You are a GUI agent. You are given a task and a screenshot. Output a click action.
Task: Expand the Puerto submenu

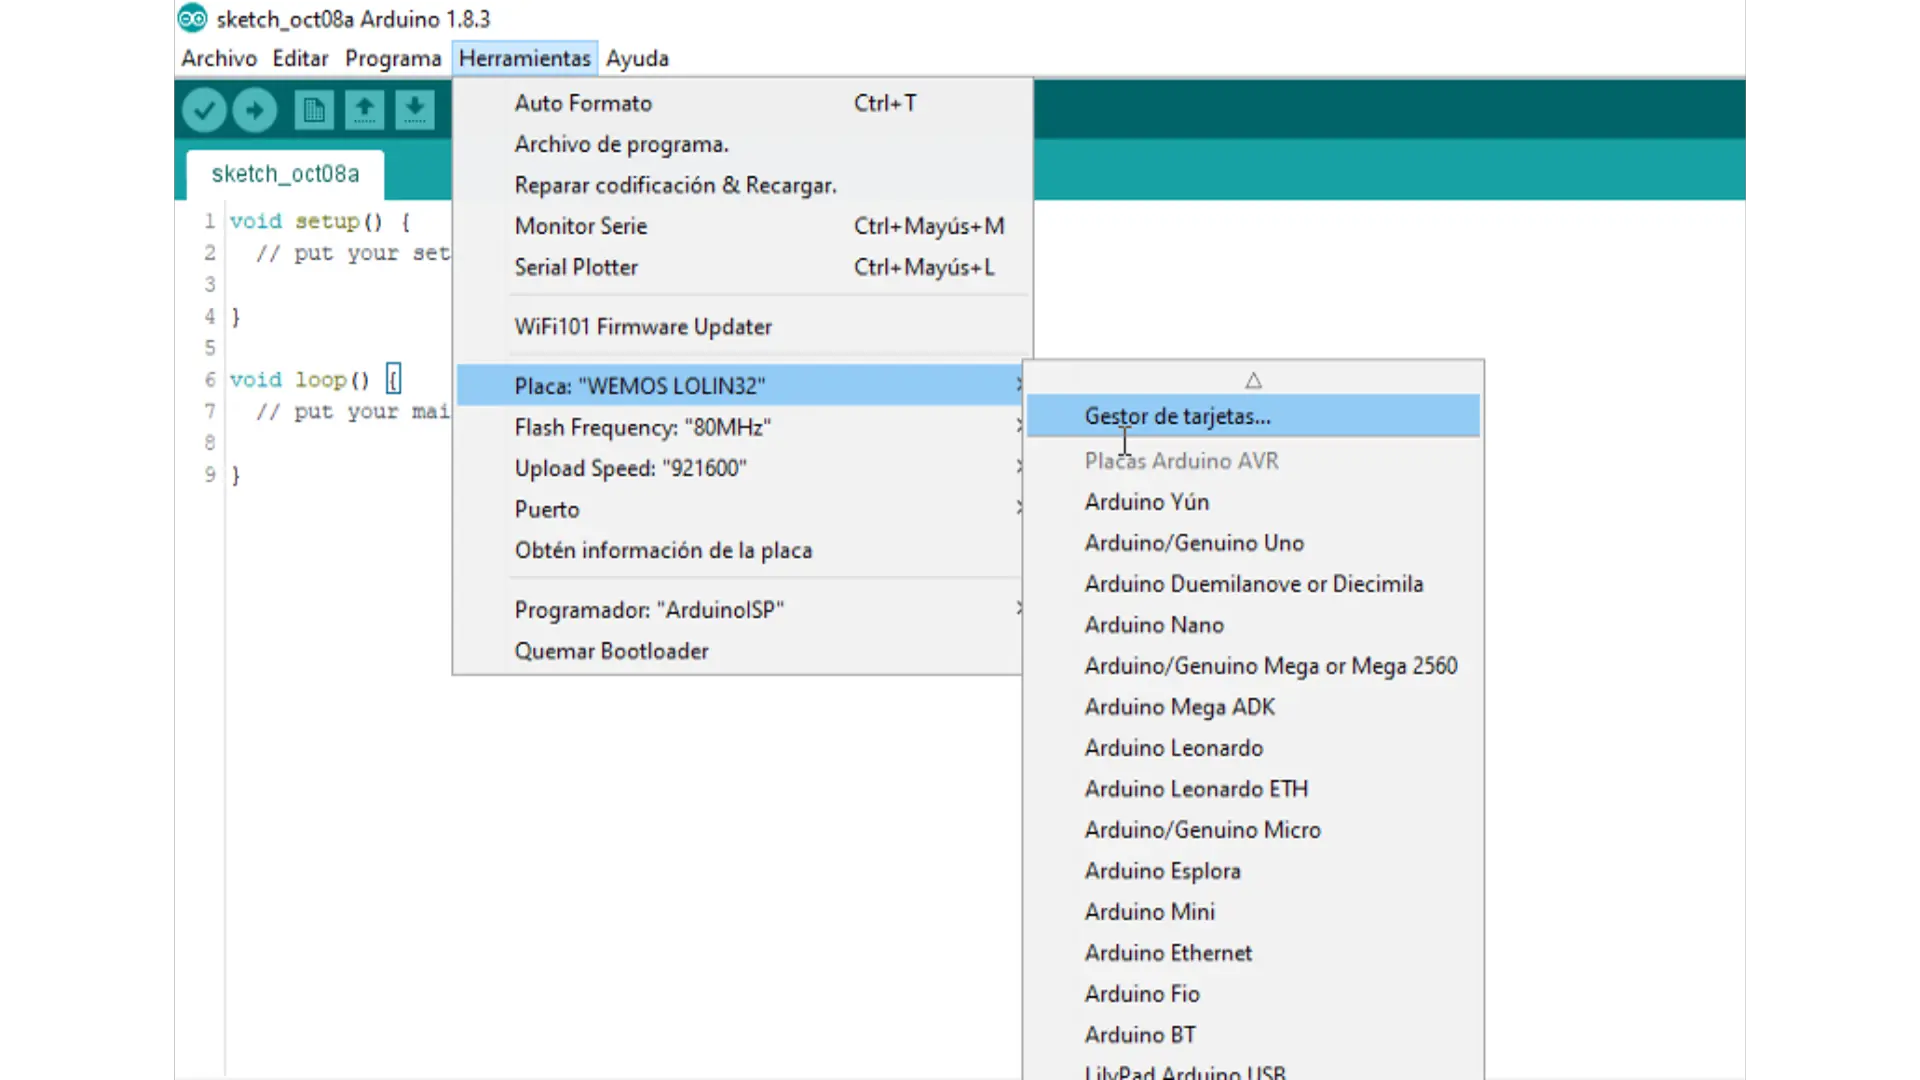pos(740,509)
